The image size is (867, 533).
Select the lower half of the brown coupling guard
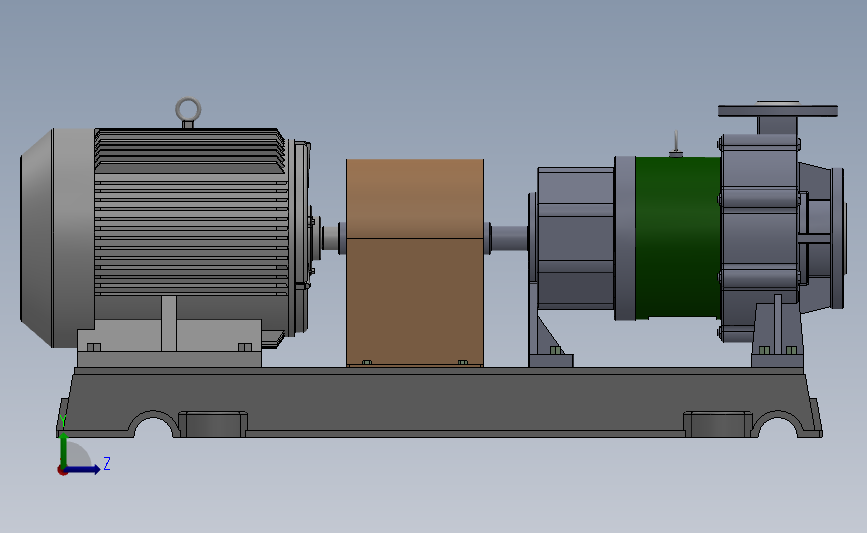coord(415,302)
